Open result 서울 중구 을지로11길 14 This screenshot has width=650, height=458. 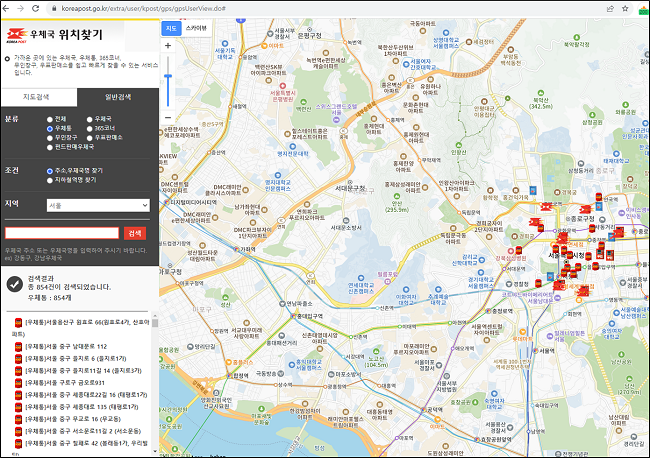coord(83,371)
